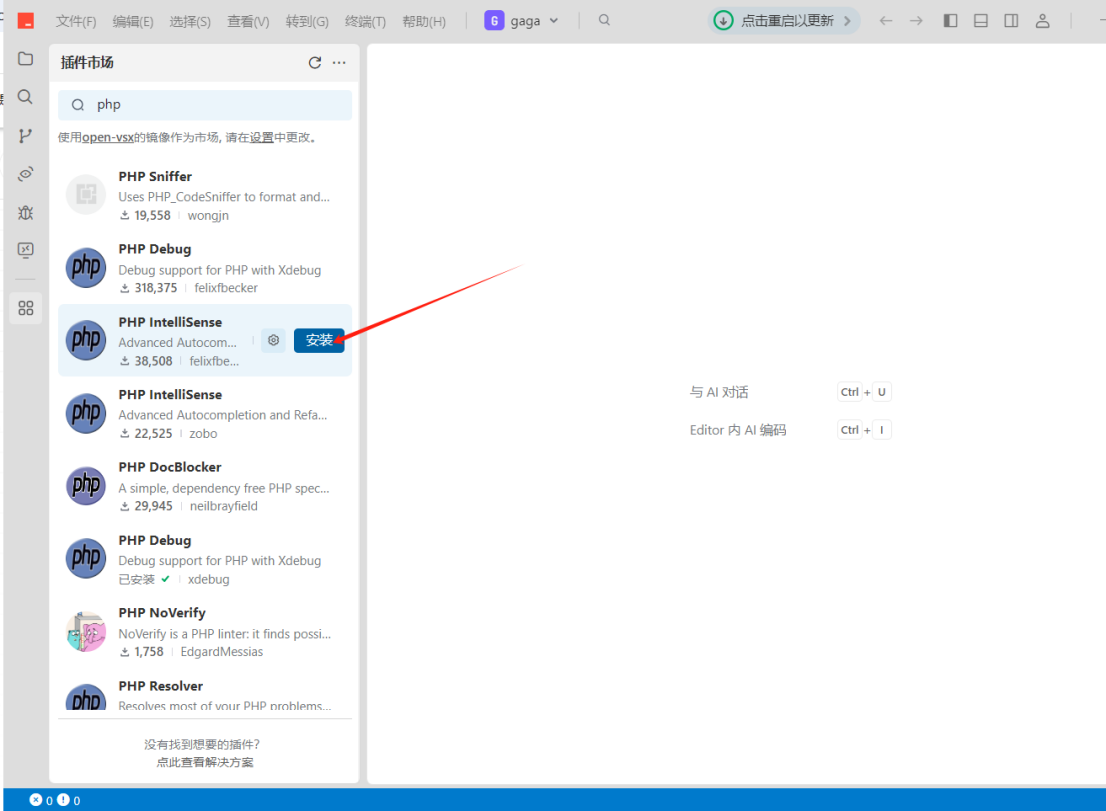Viewport: 1106px width, 811px height.
Task: Open plugin marketplace more options ellipsis
Action: click(339, 63)
